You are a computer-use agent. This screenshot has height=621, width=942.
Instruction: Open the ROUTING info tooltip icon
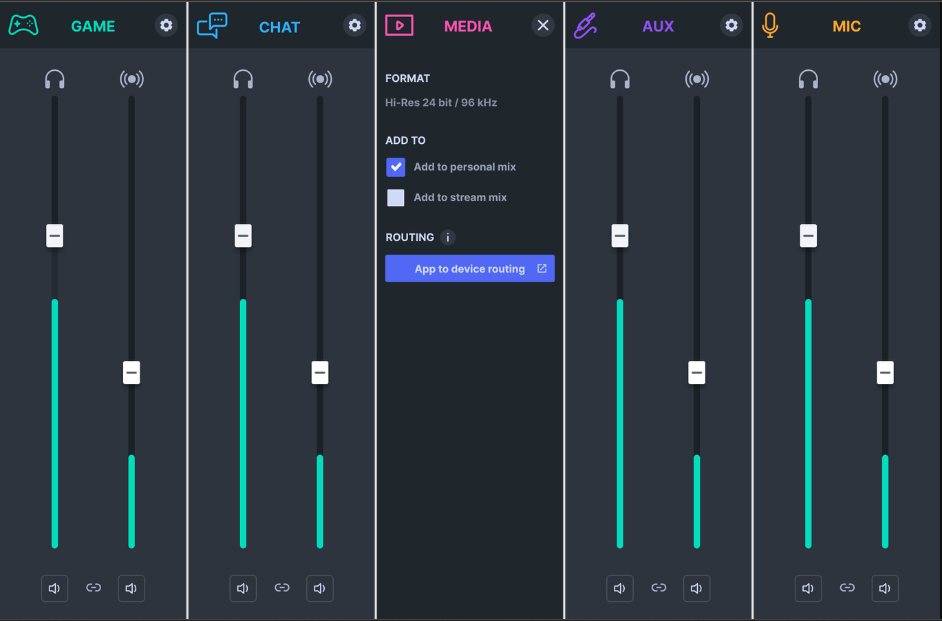tap(447, 237)
